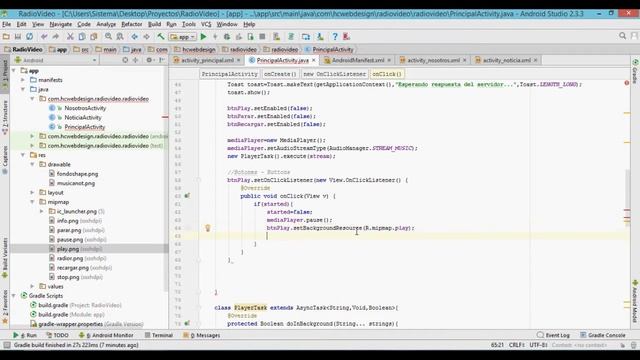Collapse the mipmap folder

tap(32, 202)
